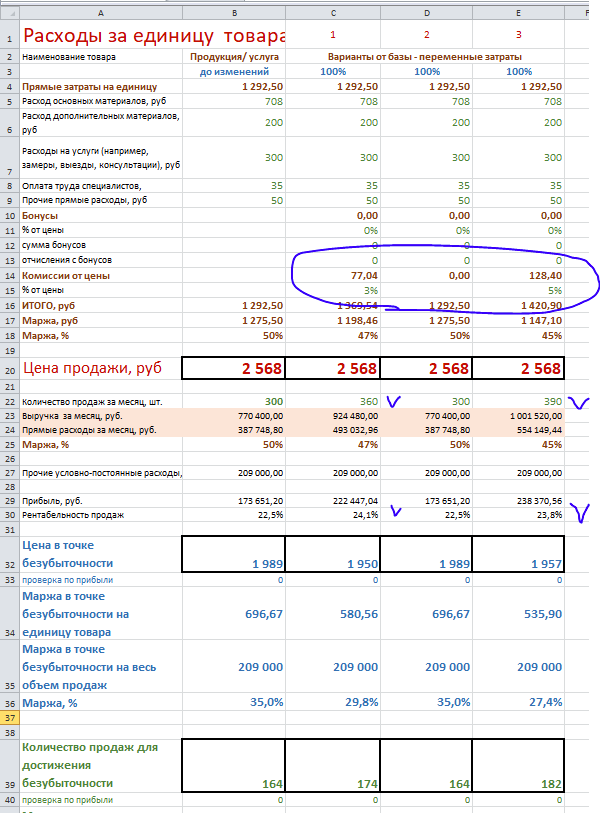
Task: Click 'до изменений' cell
Action: click(x=234, y=72)
